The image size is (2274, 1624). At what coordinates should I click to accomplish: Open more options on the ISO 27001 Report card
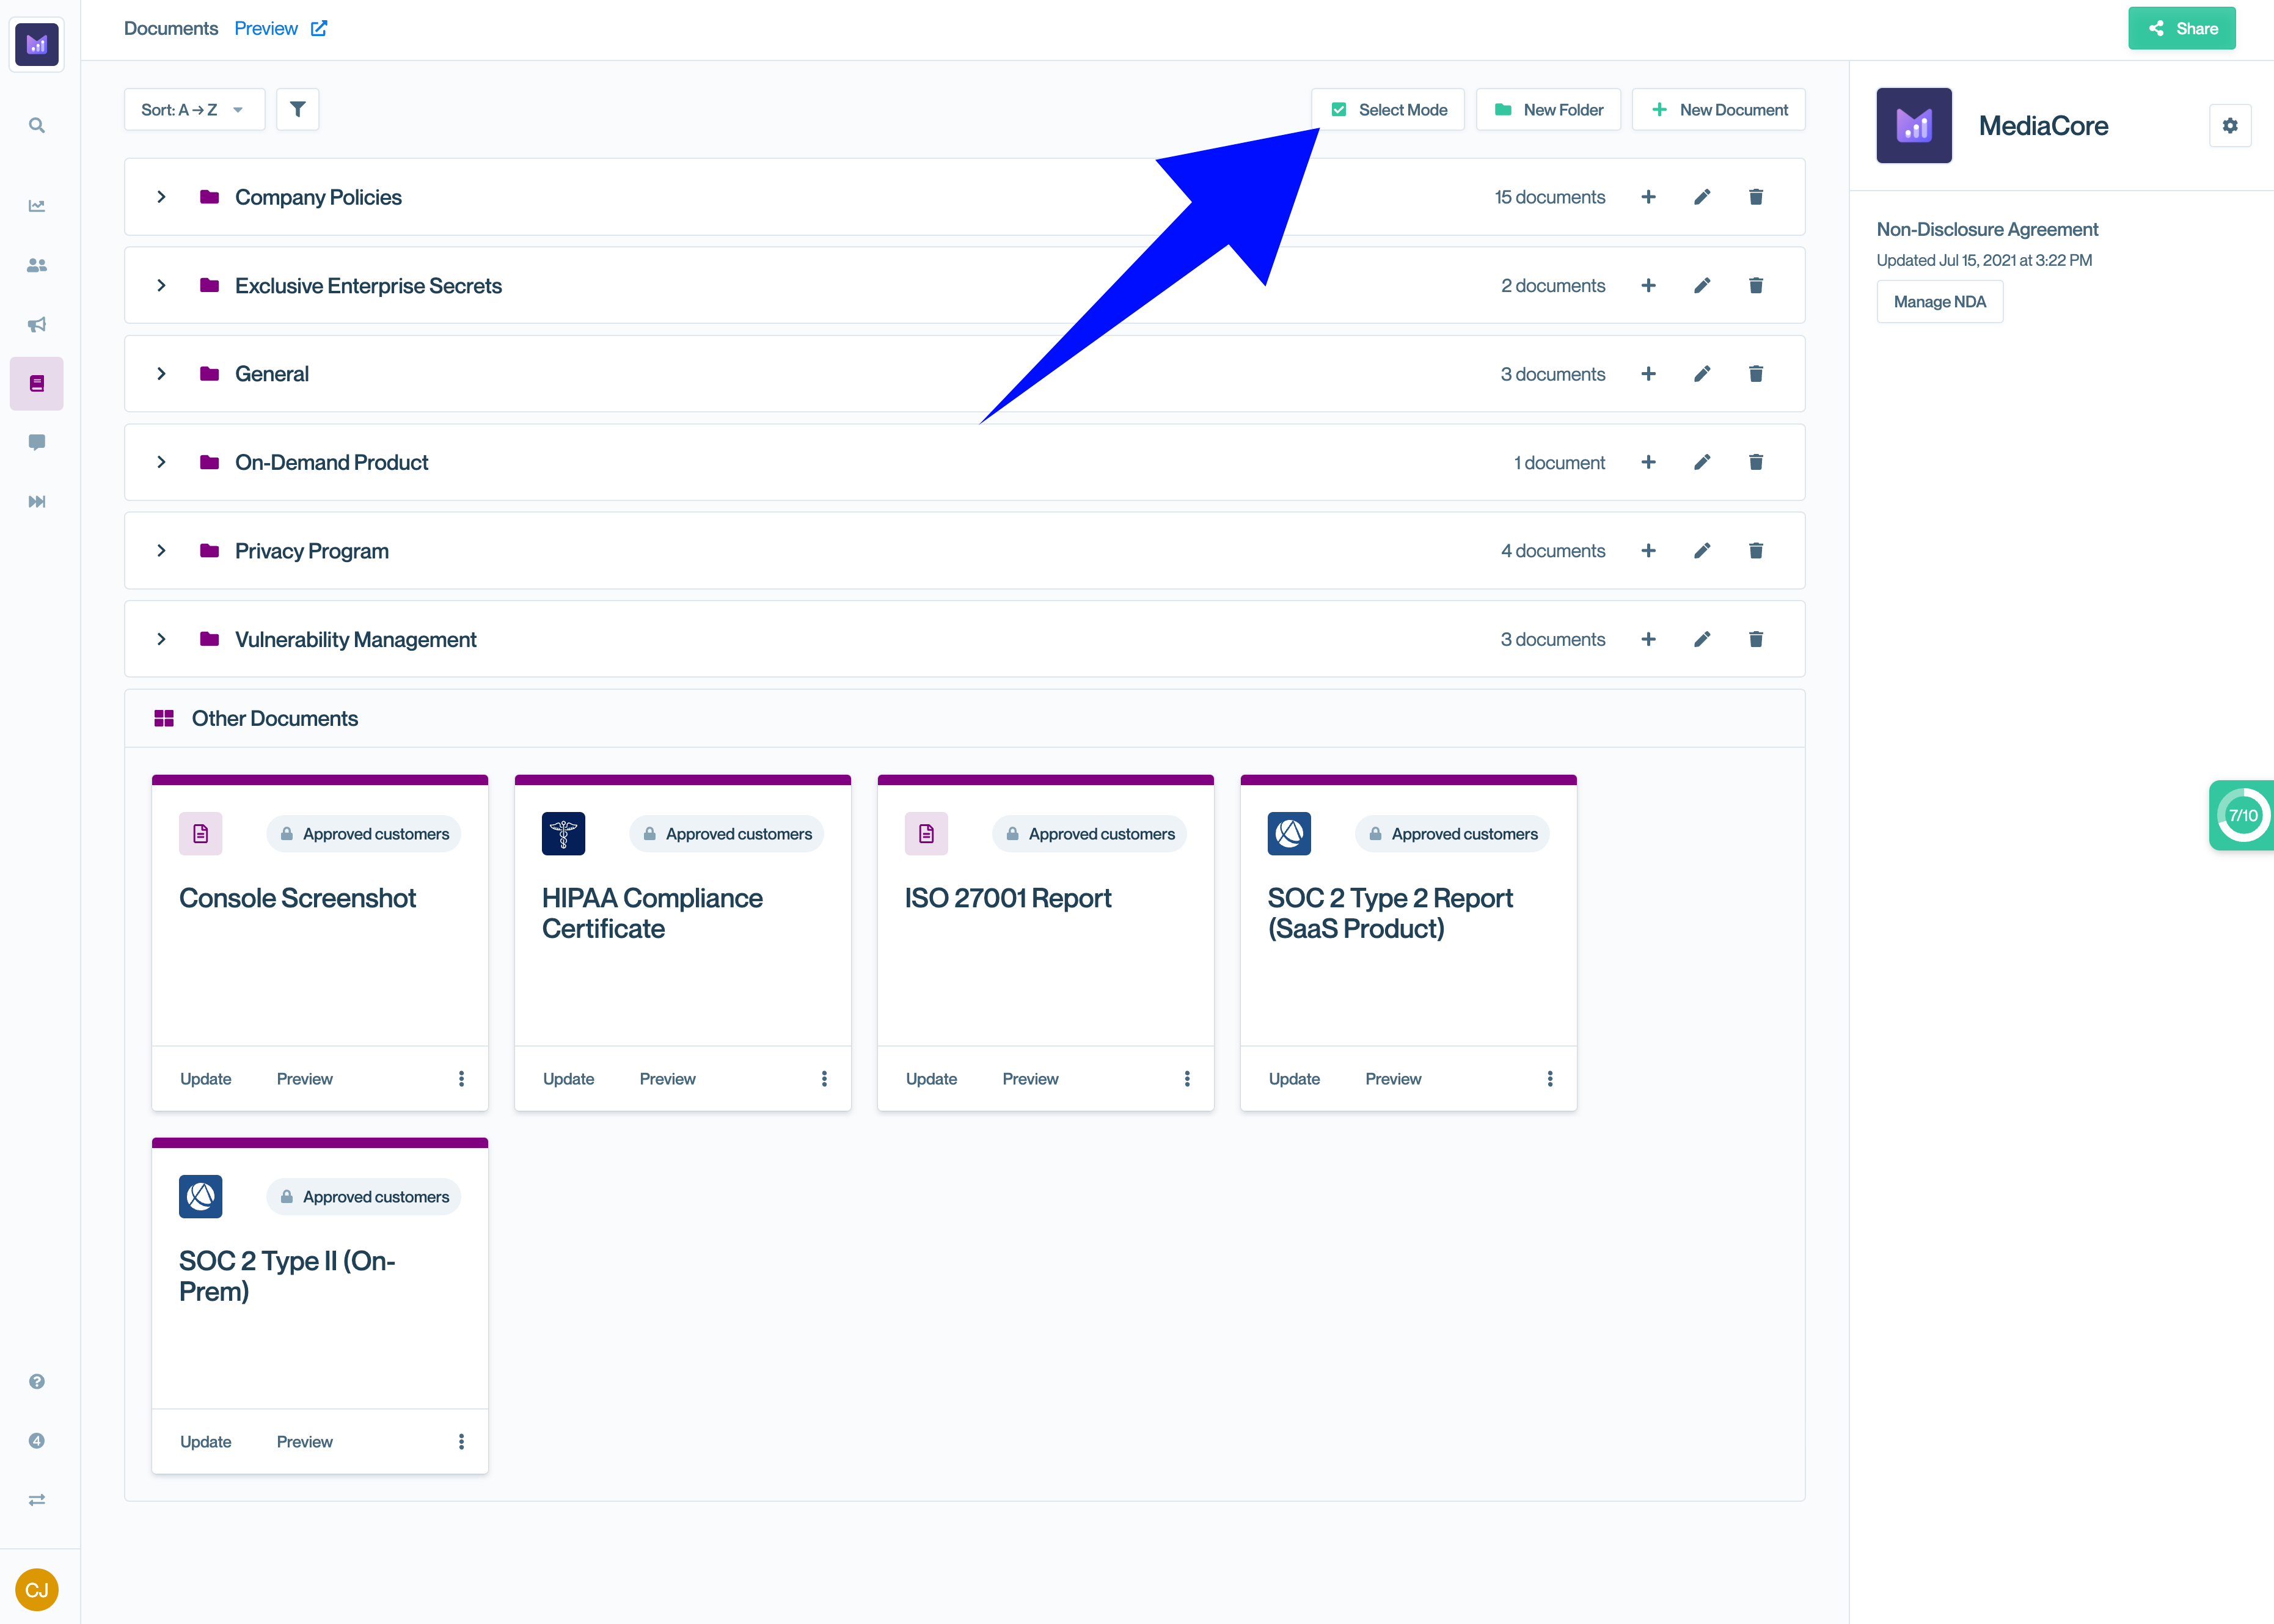pos(1187,1079)
